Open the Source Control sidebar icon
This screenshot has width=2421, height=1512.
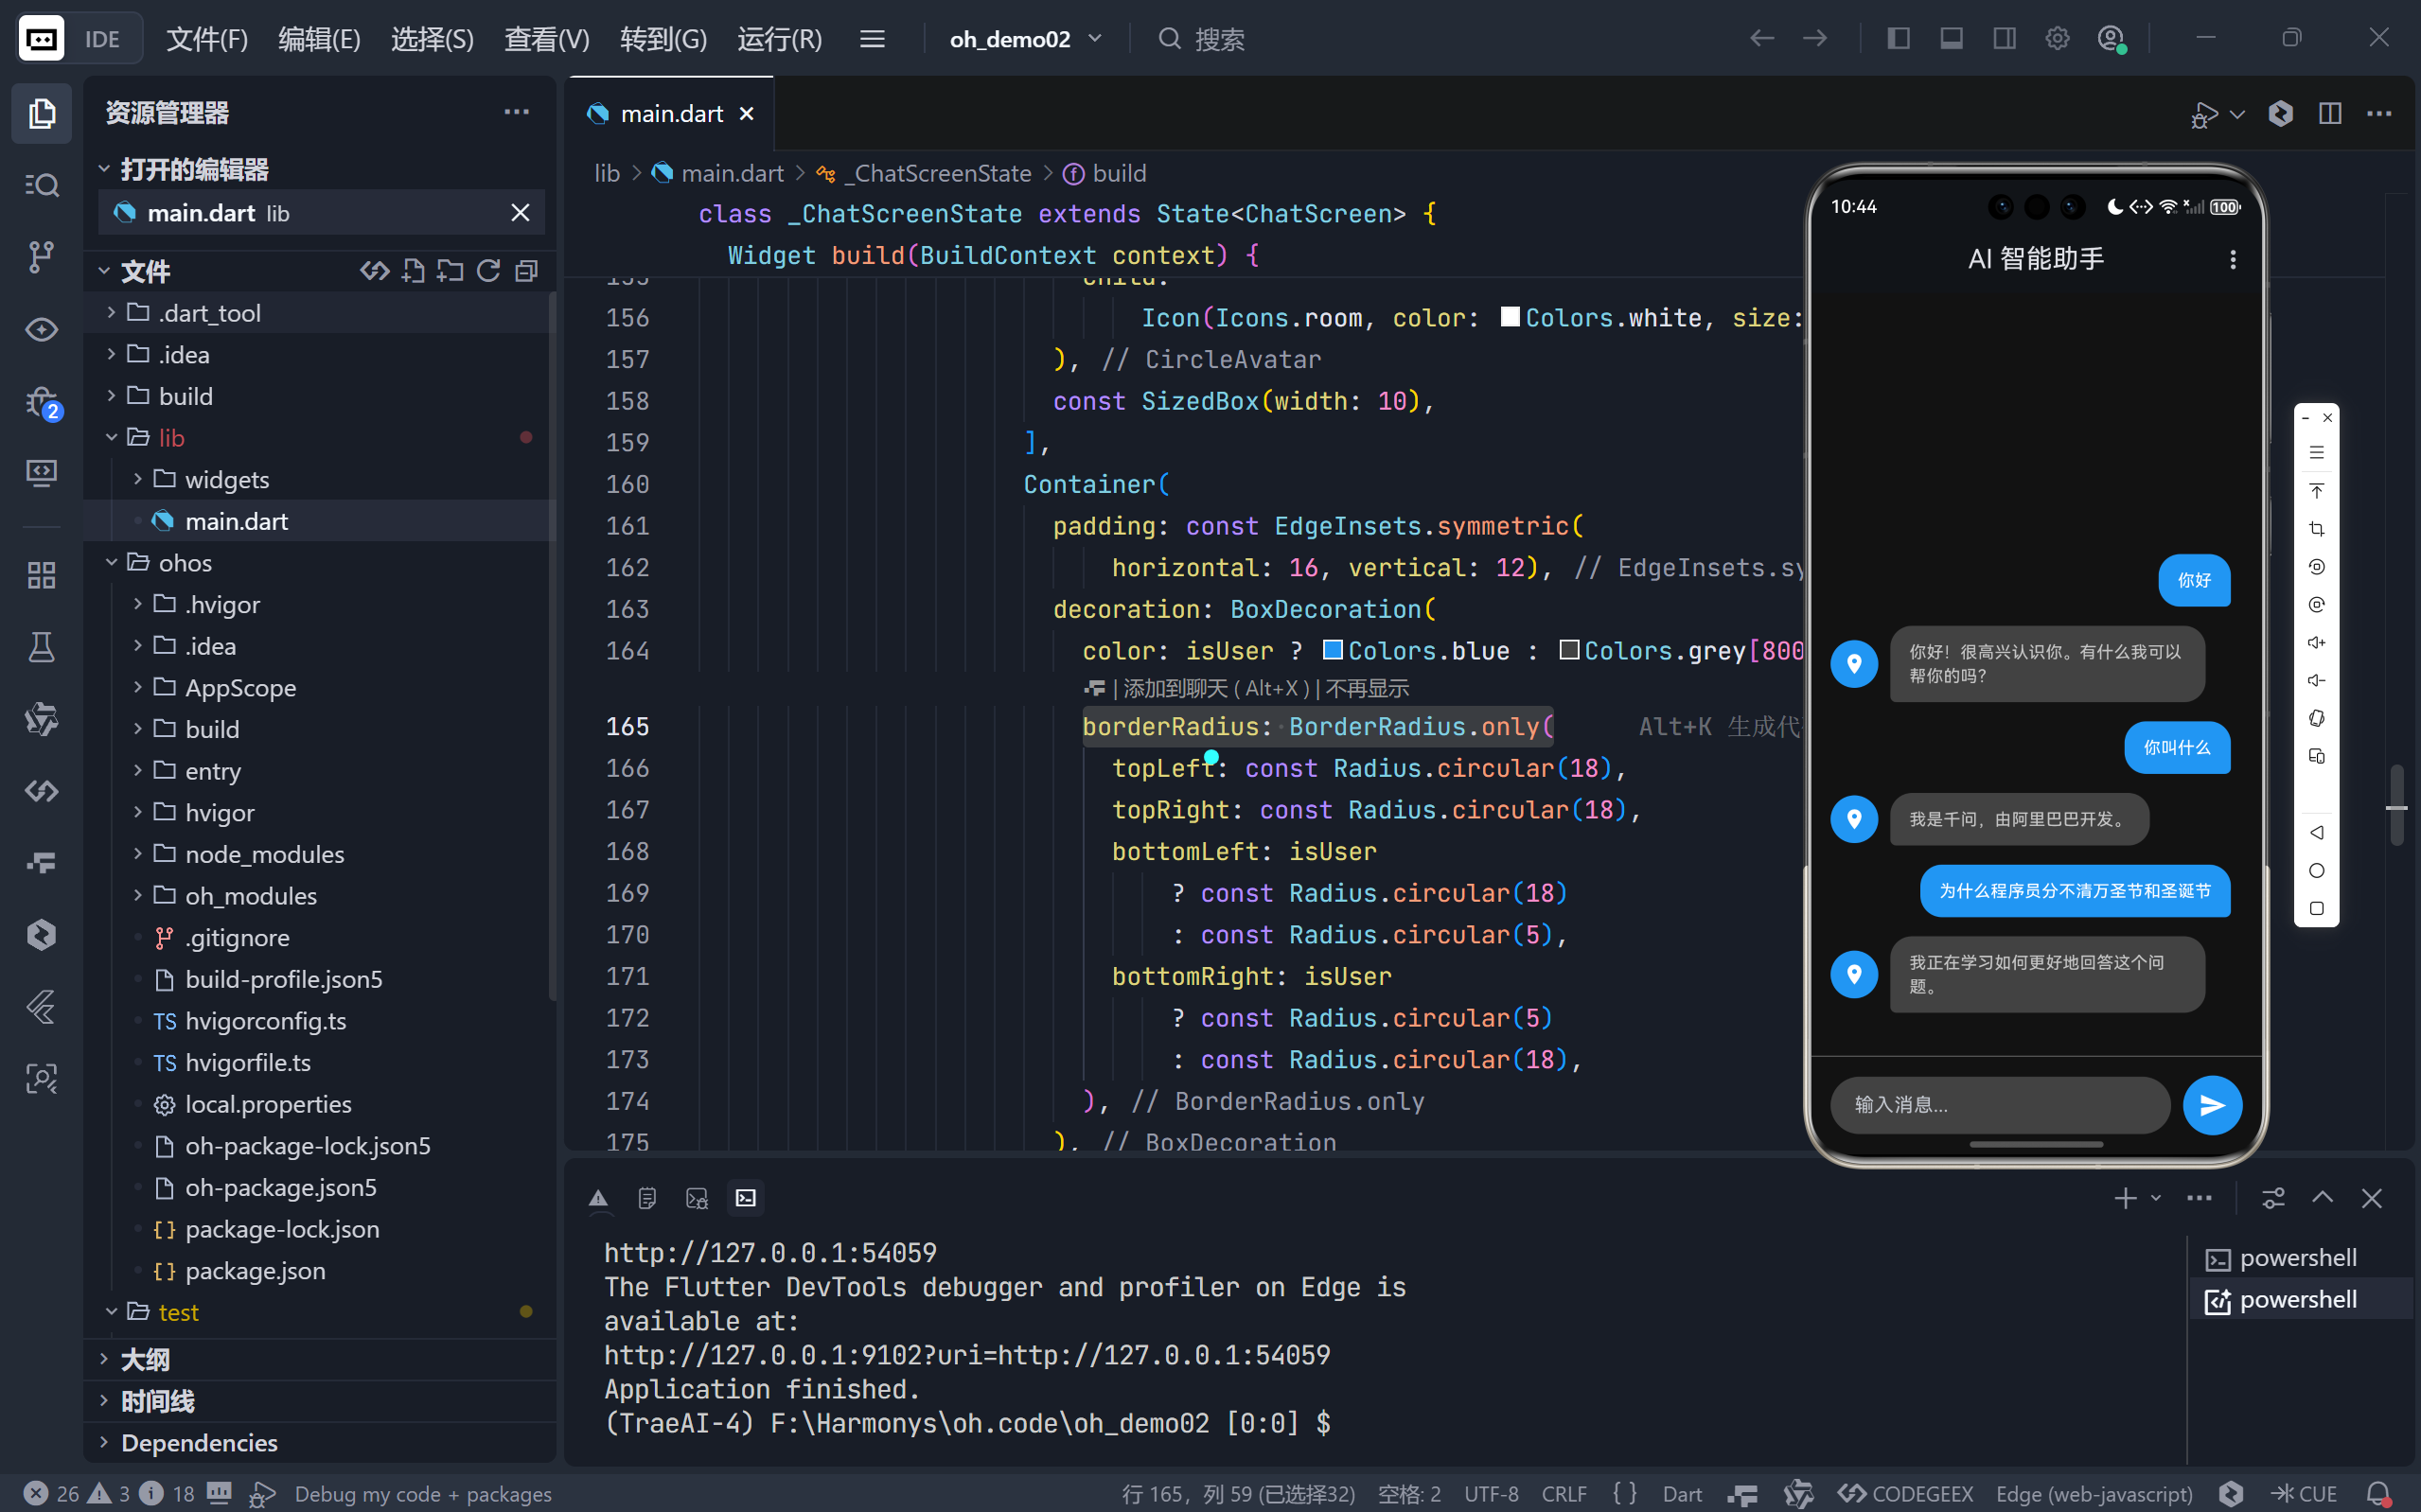[41, 256]
